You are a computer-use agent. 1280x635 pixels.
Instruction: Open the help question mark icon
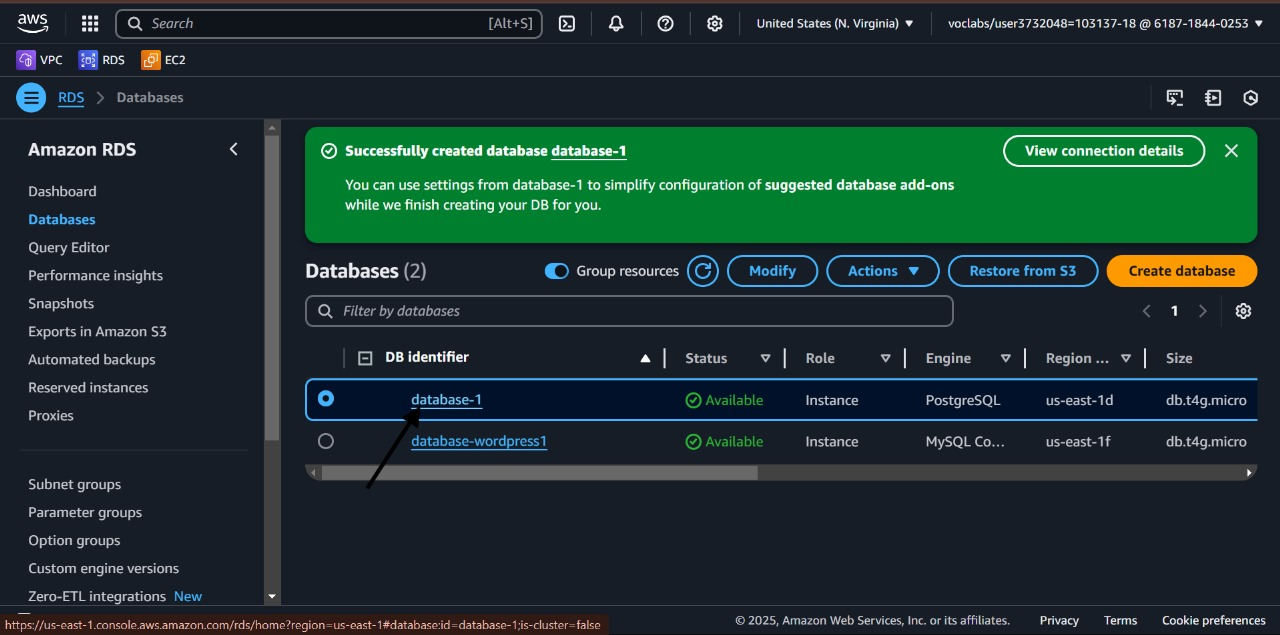click(x=666, y=24)
